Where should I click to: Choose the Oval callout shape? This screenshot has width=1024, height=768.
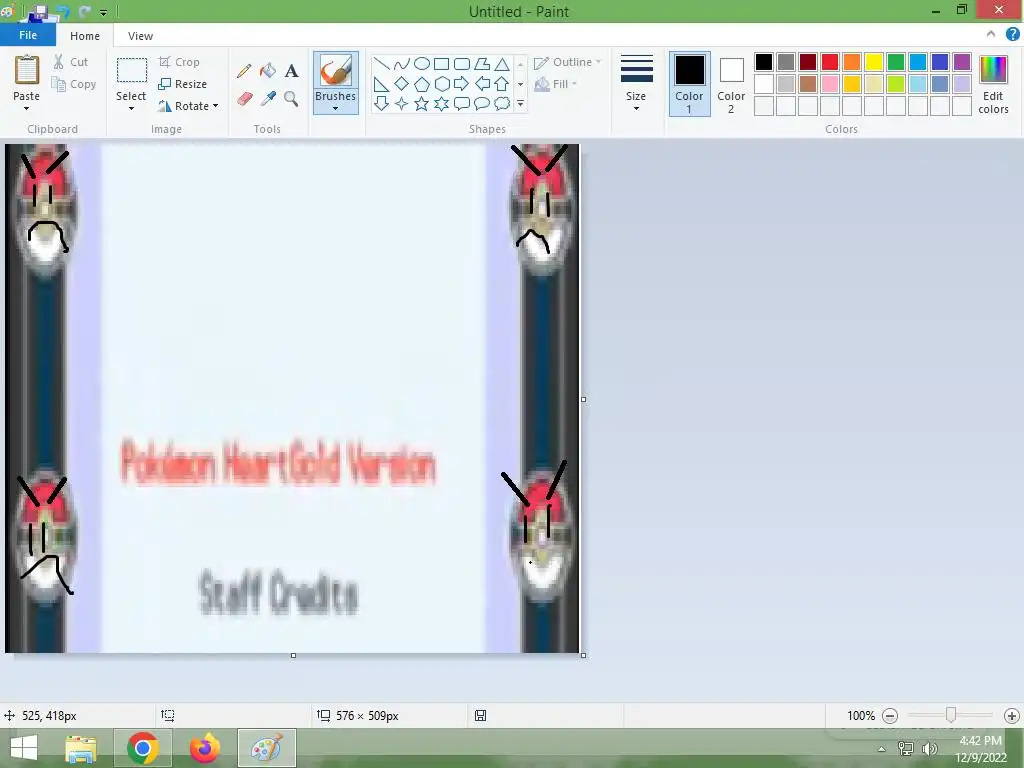pos(482,103)
